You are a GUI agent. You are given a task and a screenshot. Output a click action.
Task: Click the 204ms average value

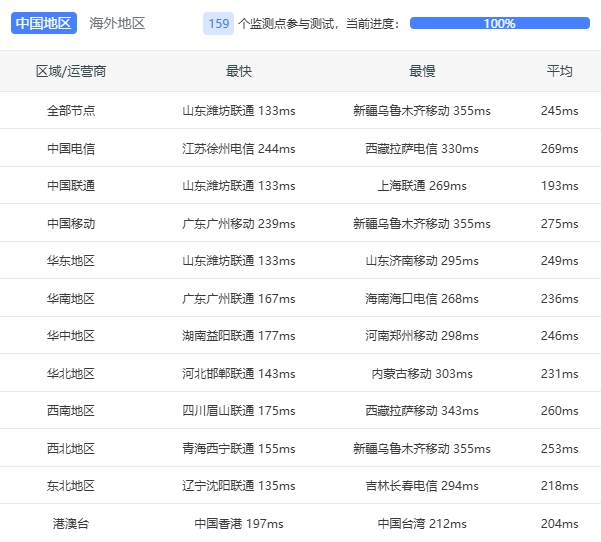coord(560,524)
